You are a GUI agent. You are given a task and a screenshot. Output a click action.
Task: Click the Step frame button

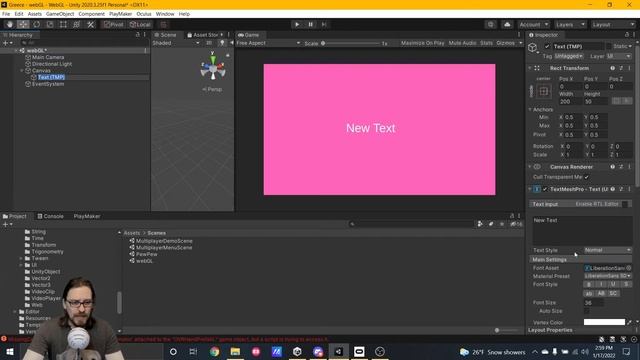[x=324, y=24]
